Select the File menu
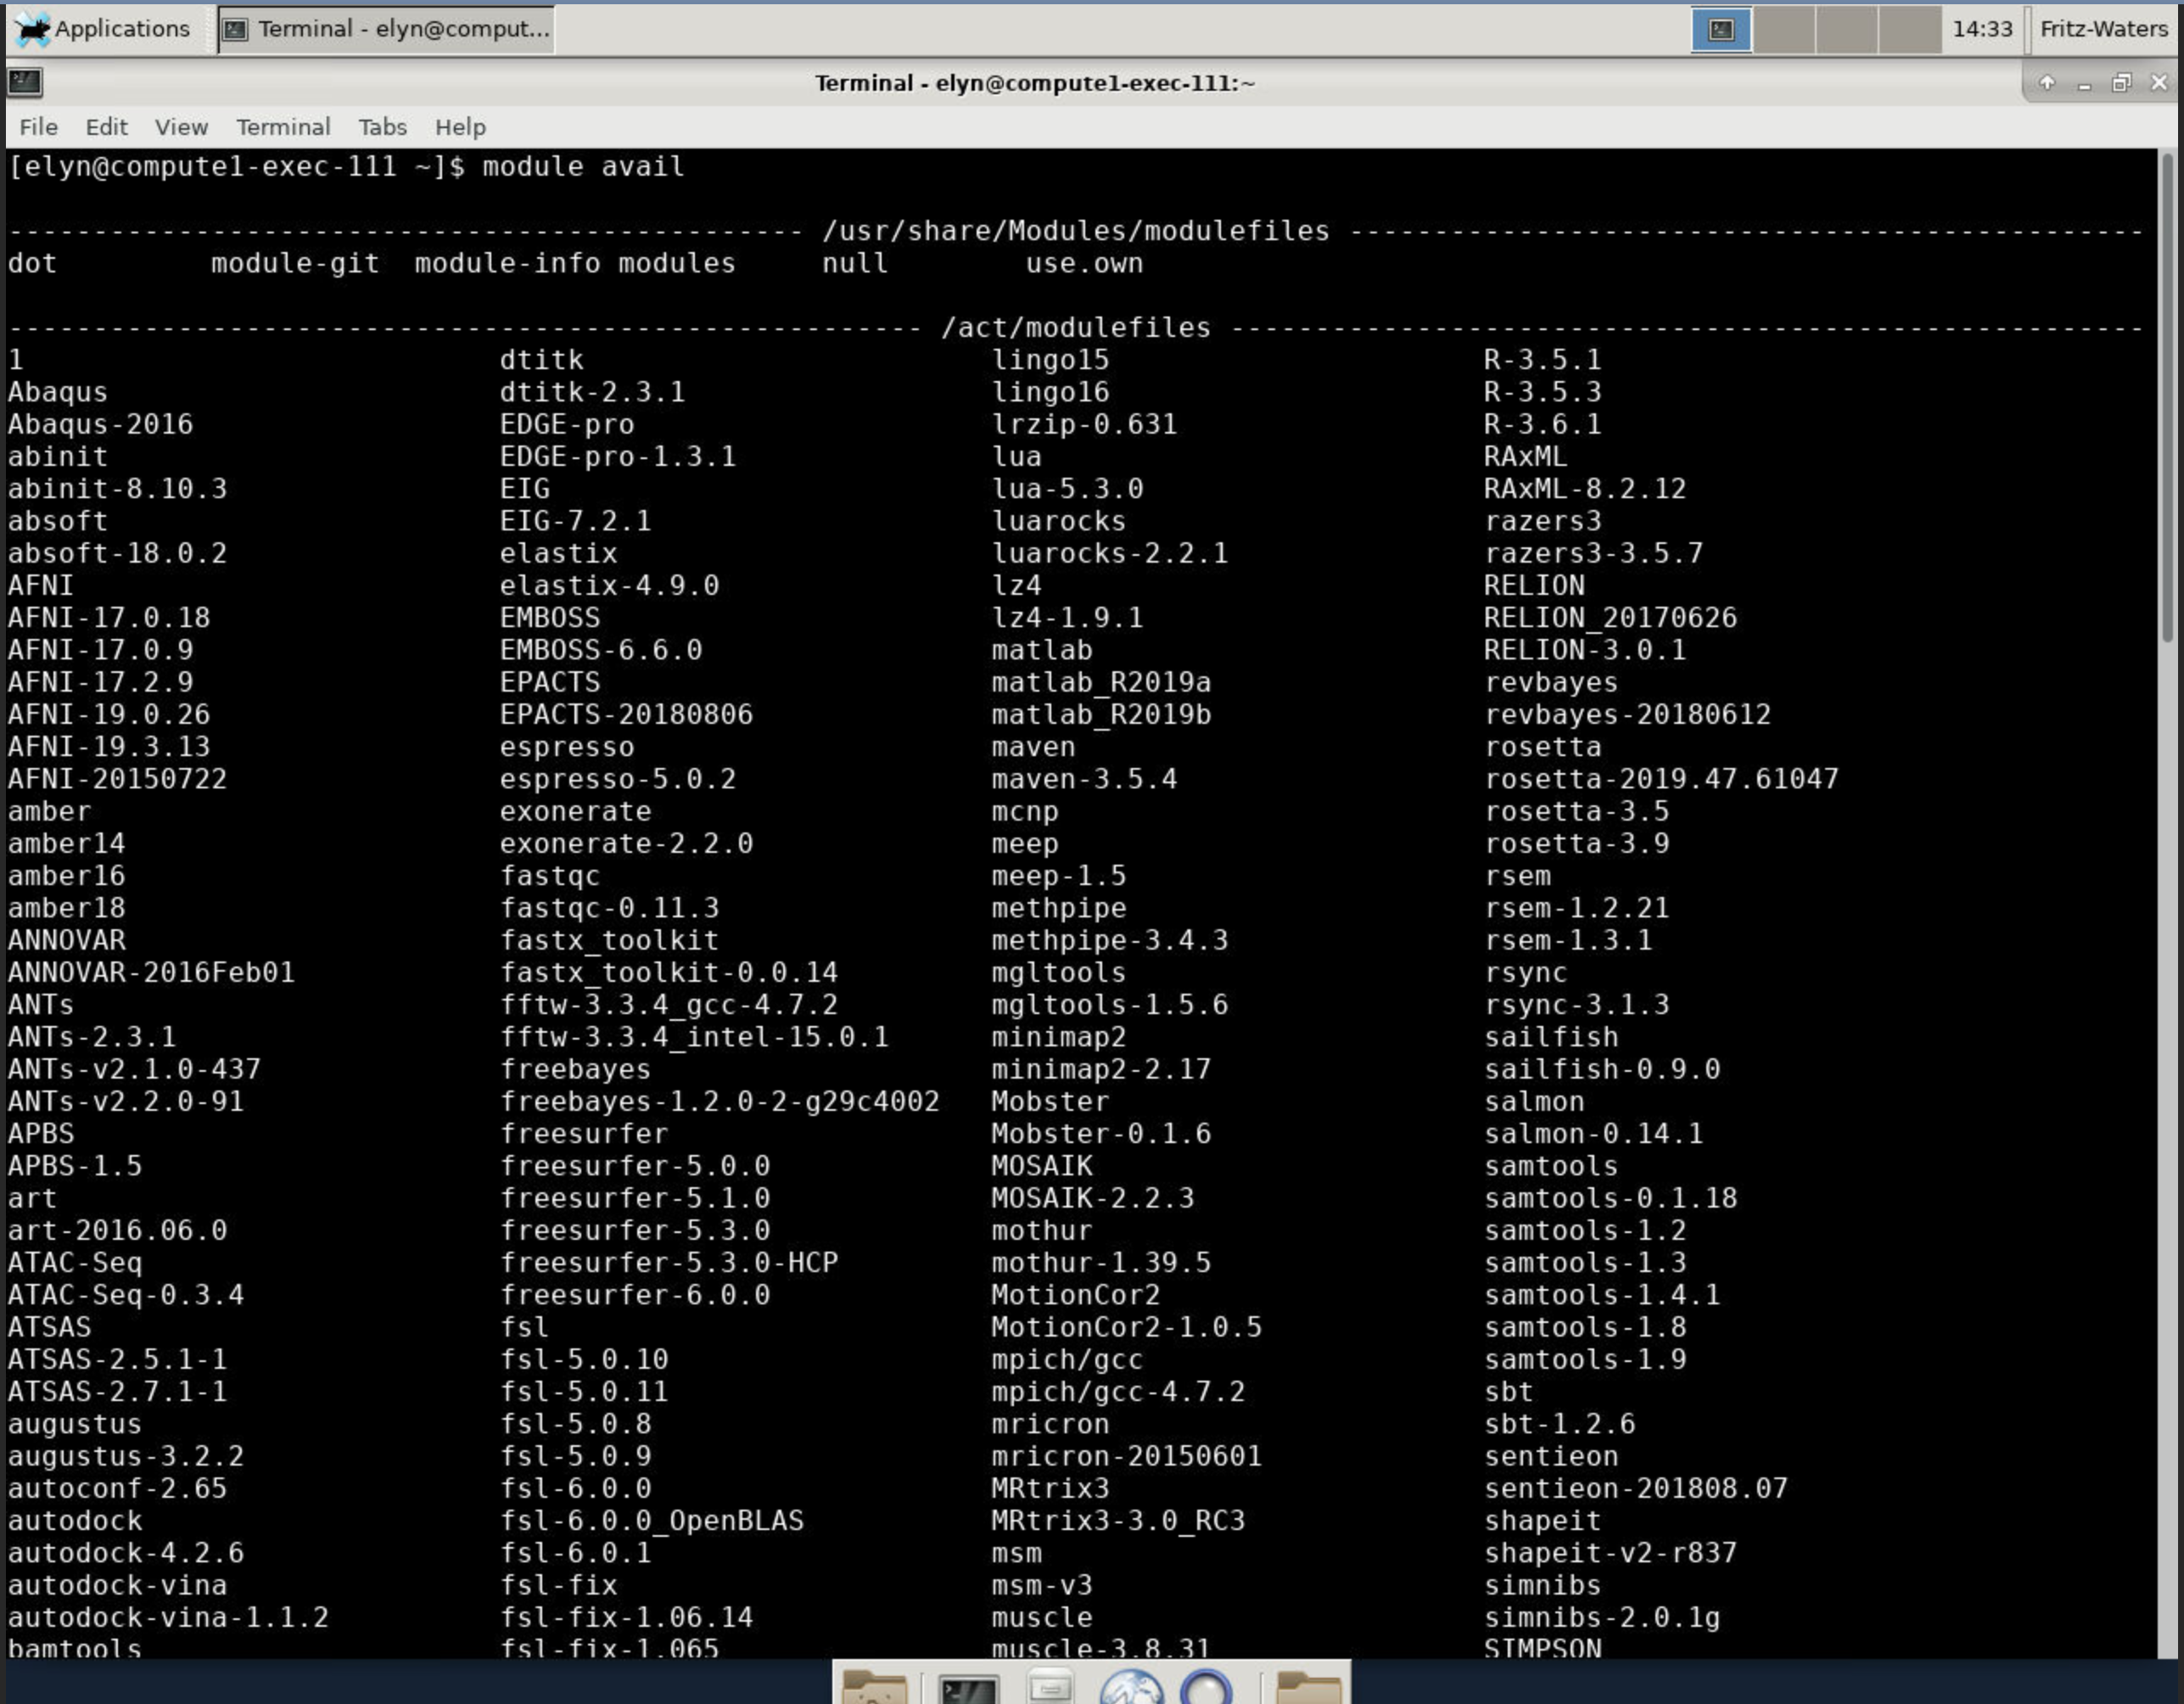This screenshot has width=2184, height=1704. pos(37,126)
